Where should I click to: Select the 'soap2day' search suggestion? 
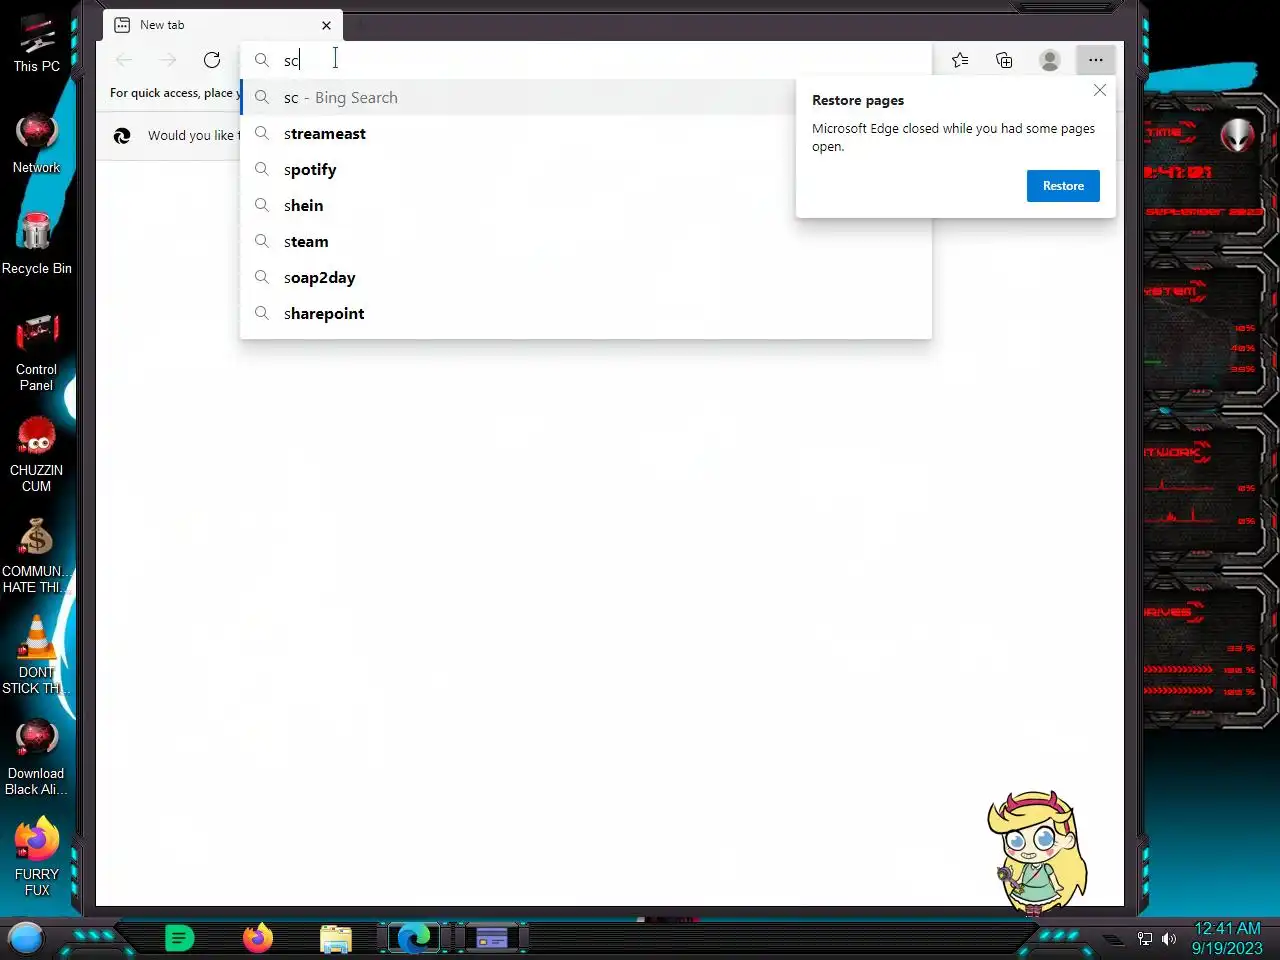586,277
